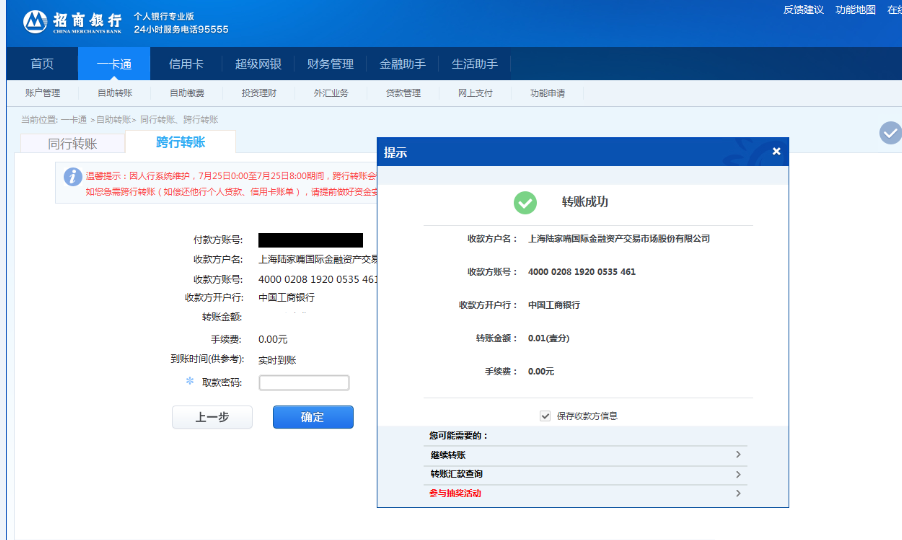
Task: Expand the 继续转账 arrow
Action: (738, 455)
